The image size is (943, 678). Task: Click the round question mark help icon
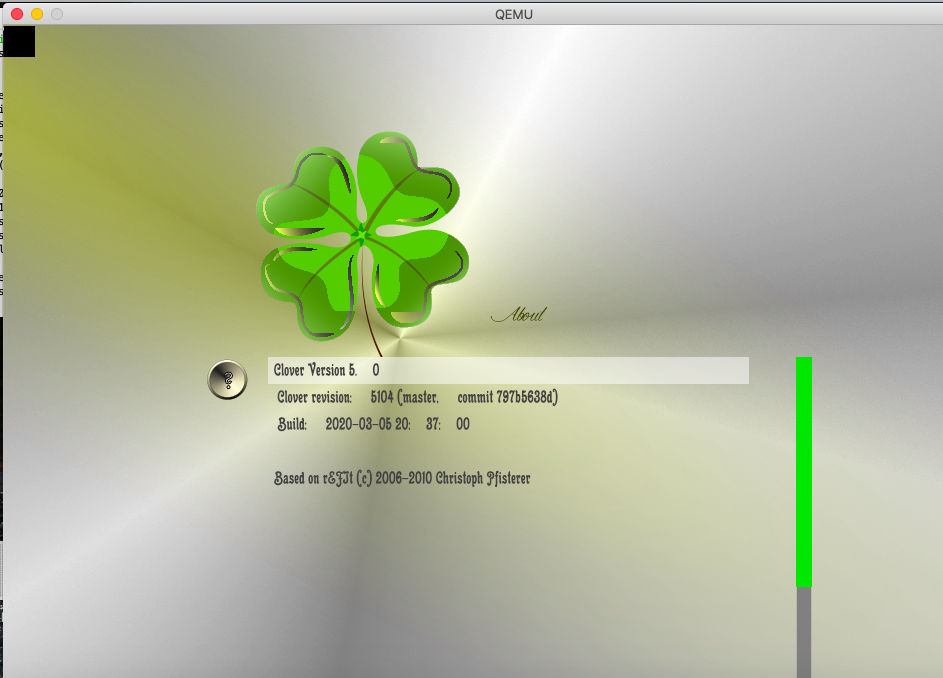[x=227, y=380]
